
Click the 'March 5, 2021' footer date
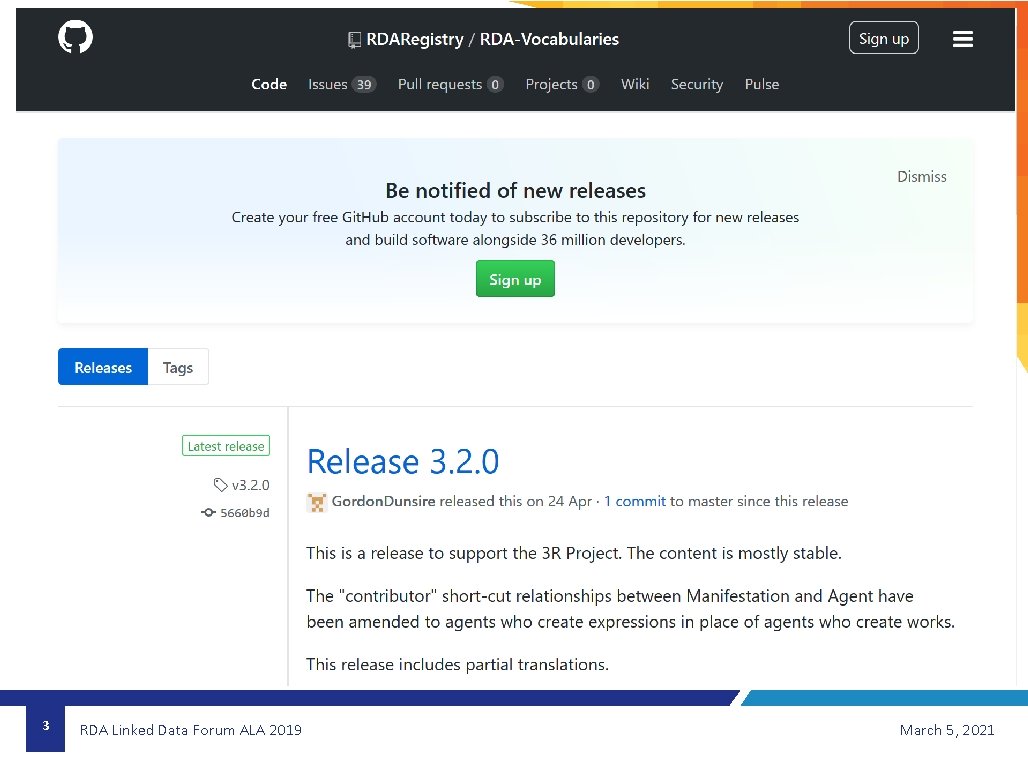coord(947,730)
